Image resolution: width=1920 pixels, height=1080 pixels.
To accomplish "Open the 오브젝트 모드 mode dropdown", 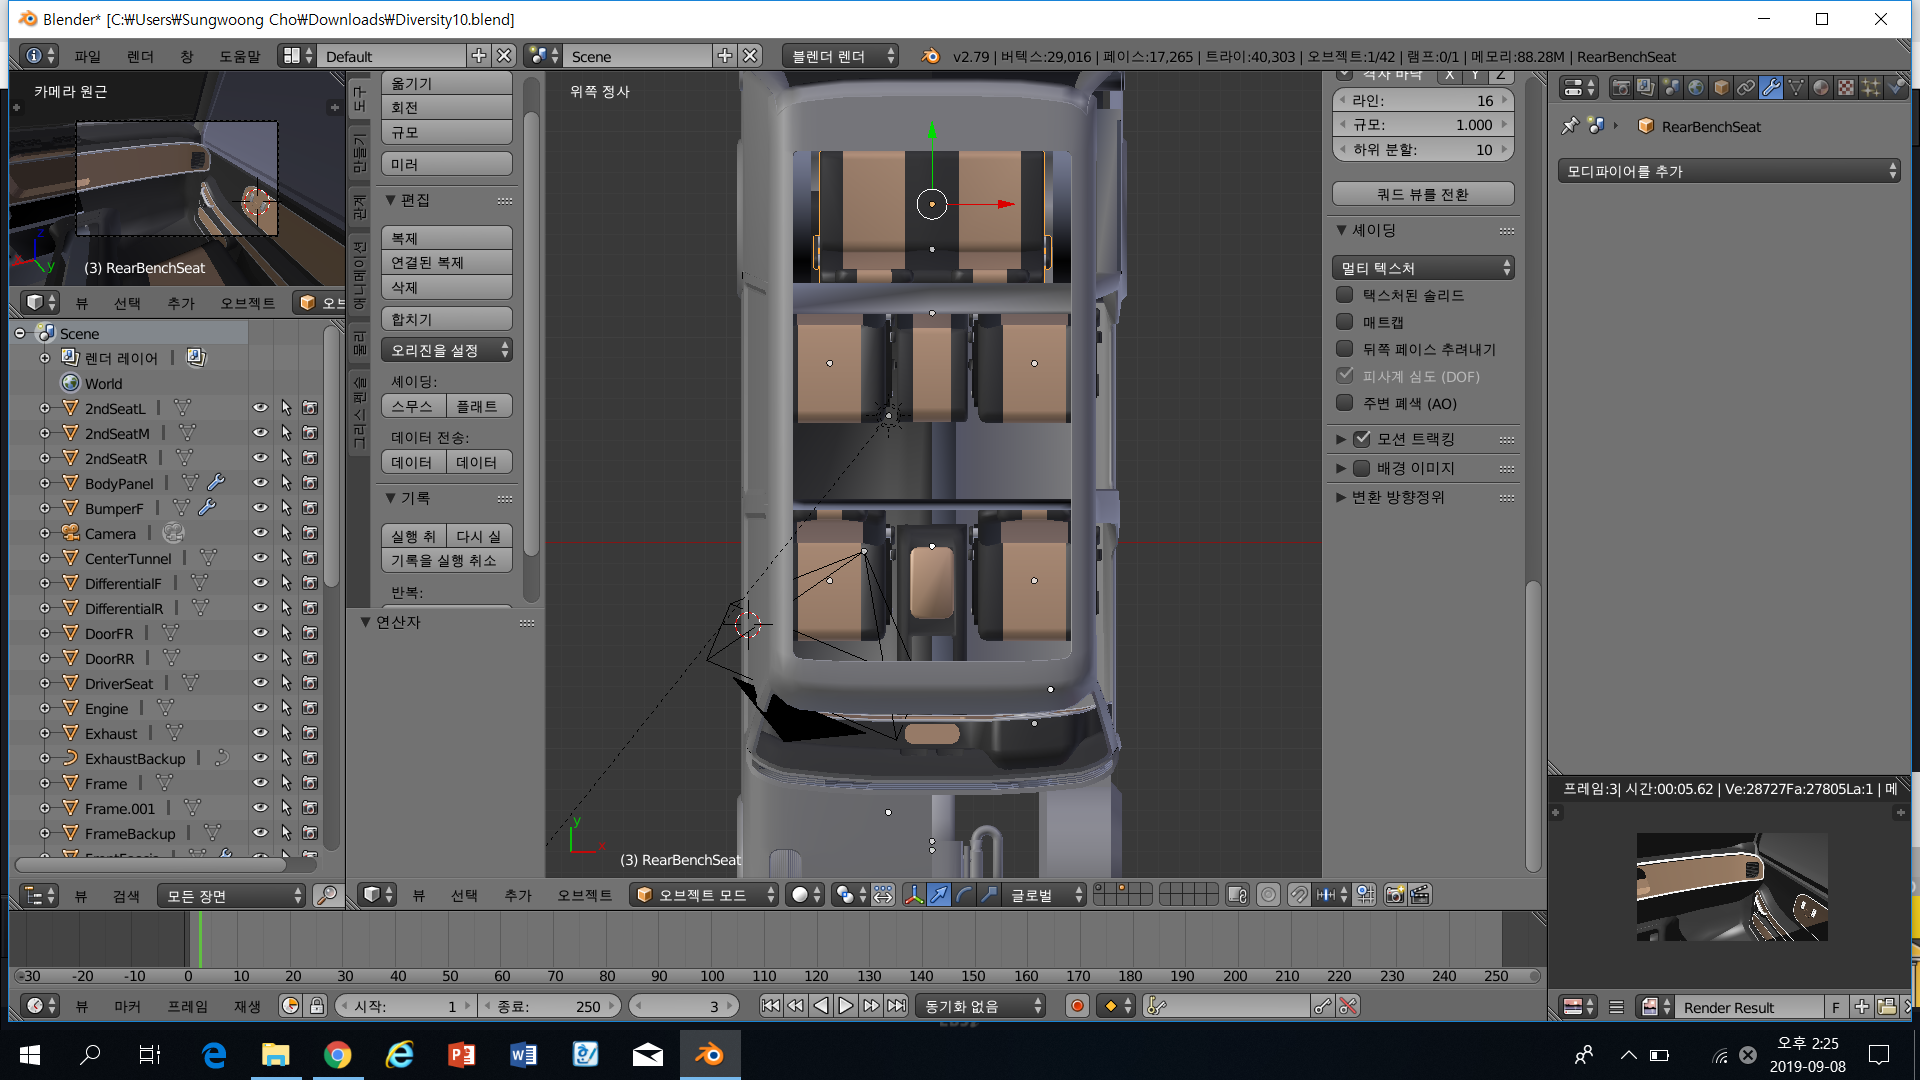I will [704, 895].
